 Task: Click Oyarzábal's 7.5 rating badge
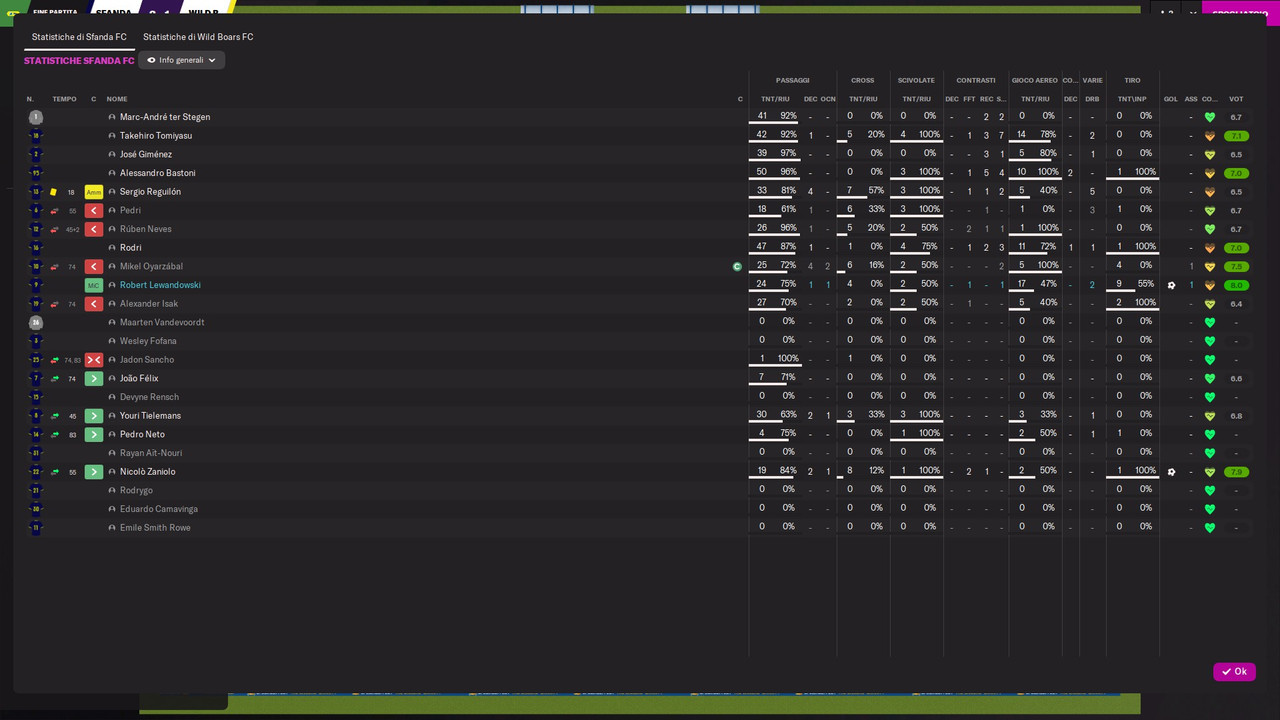click(x=1236, y=267)
